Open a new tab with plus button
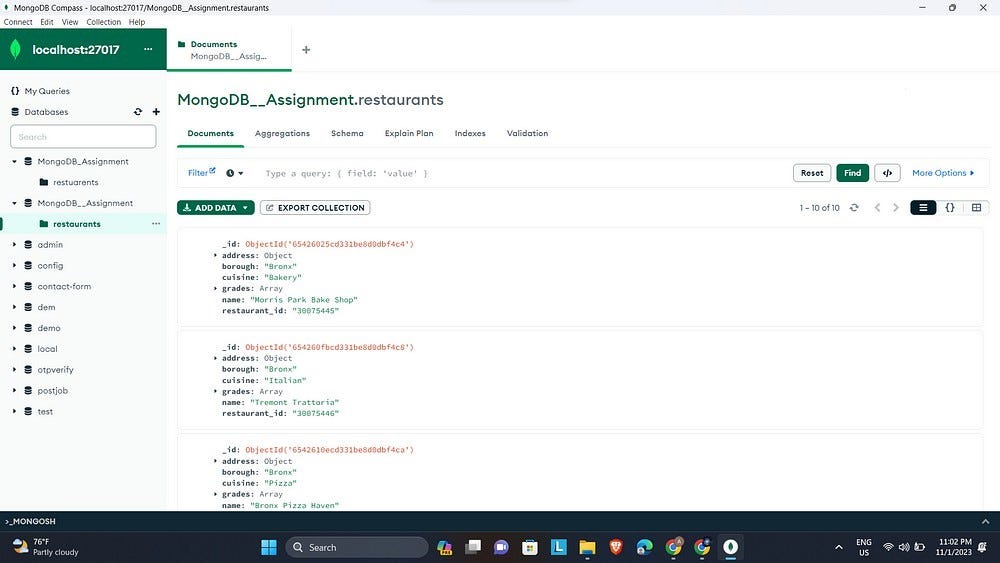Viewport: 1000px width, 563px height. [x=306, y=50]
